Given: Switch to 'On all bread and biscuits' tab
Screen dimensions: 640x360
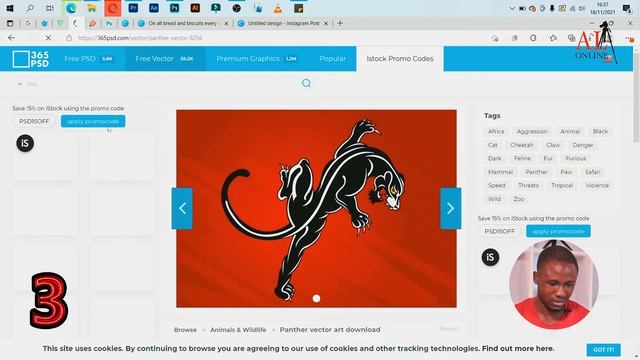Looking at the screenshot, I should [182, 24].
